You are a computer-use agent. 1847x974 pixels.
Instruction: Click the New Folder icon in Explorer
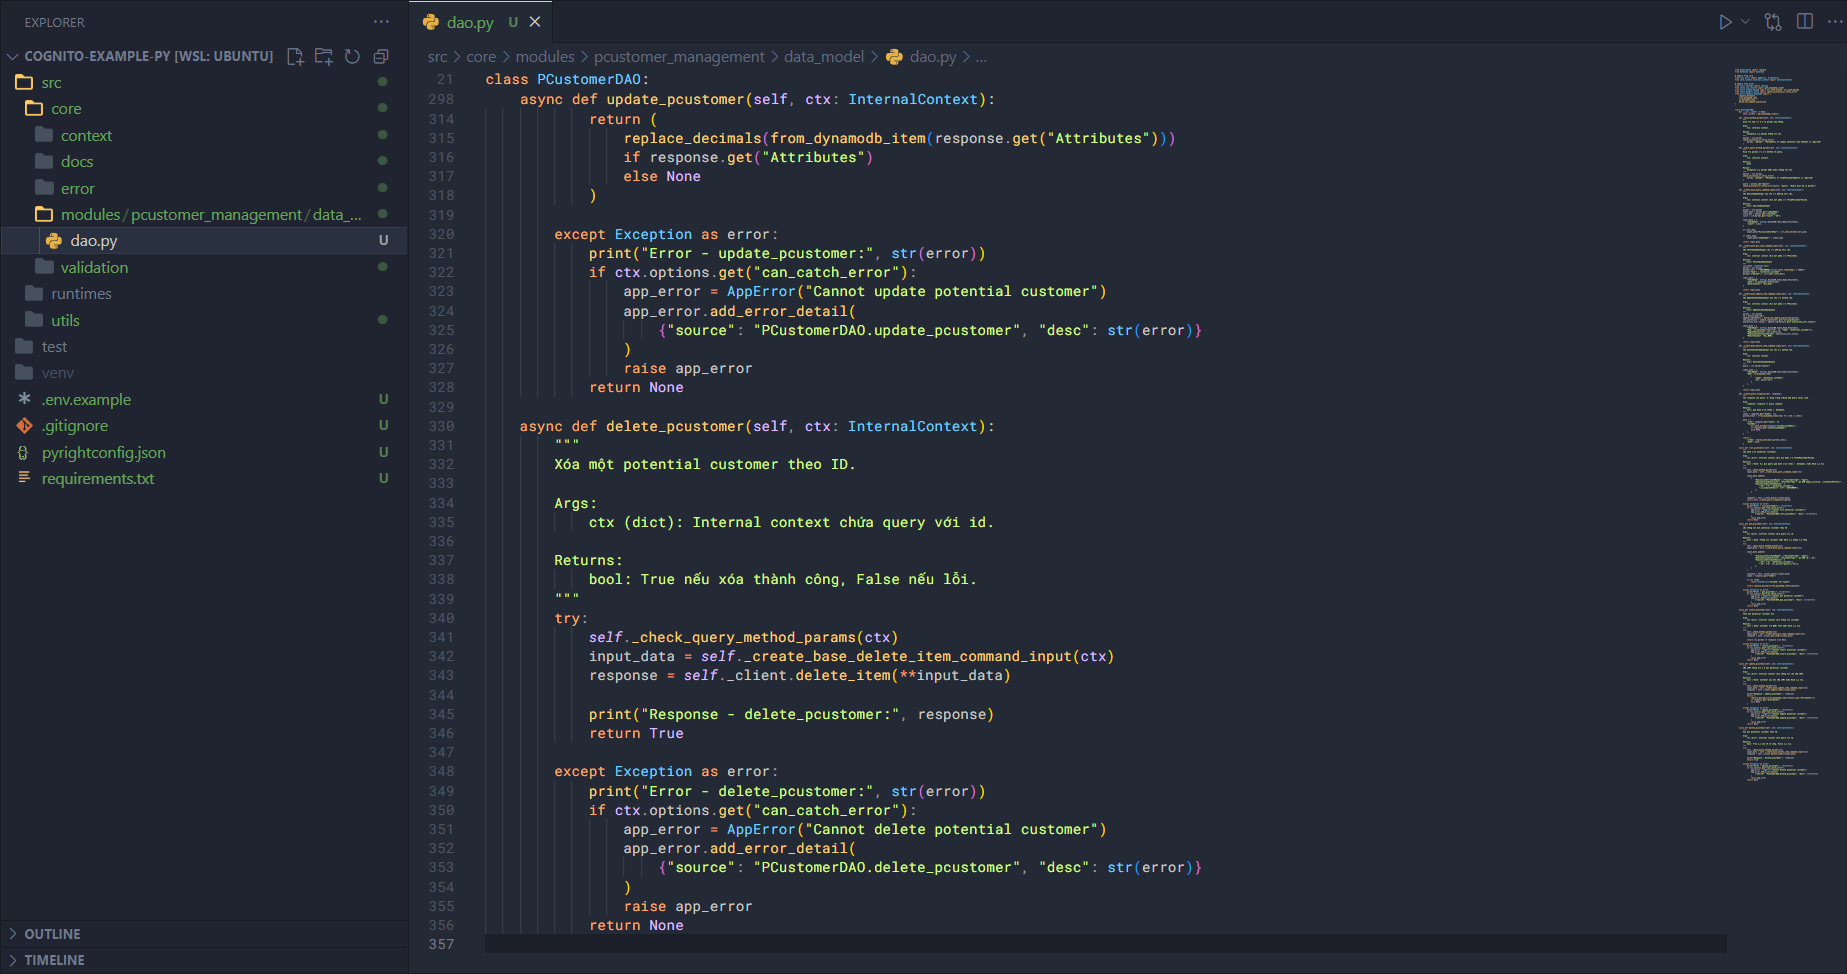click(323, 57)
